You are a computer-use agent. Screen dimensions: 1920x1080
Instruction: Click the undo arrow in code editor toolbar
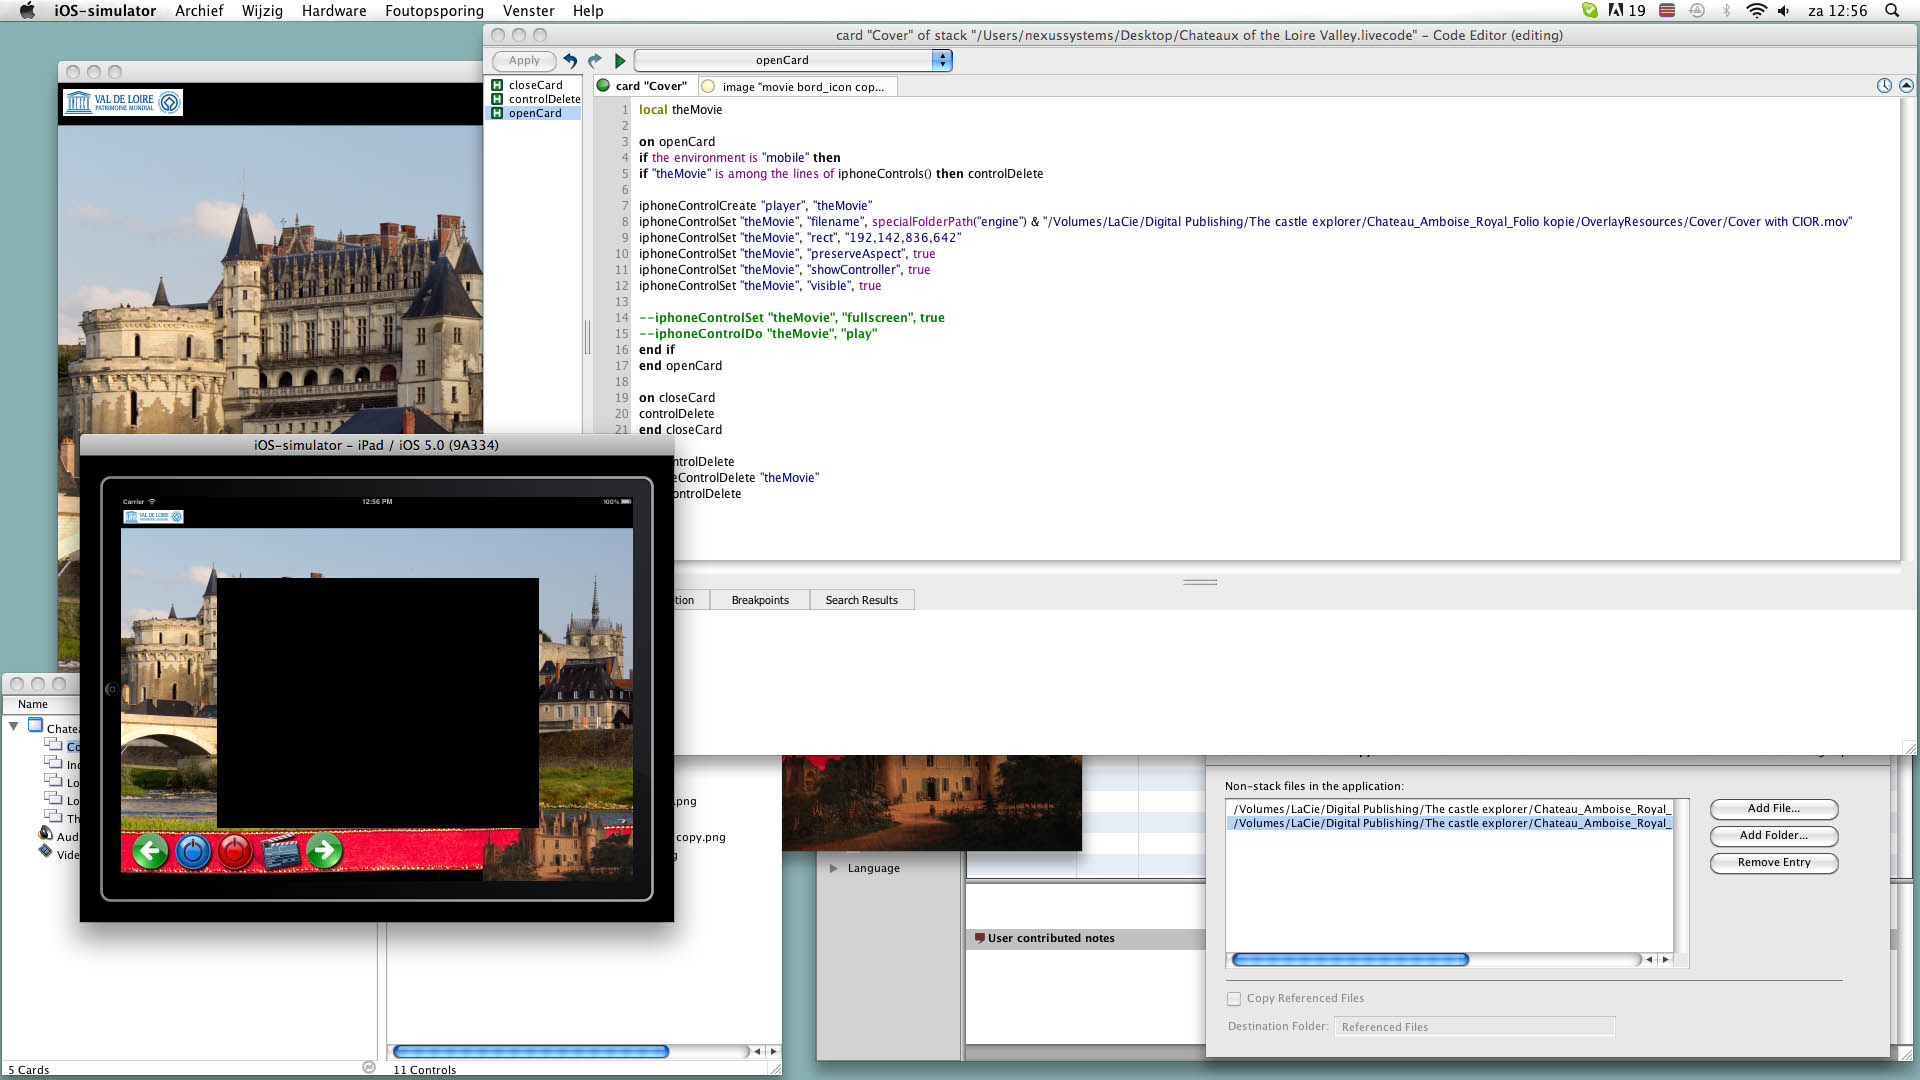570,61
